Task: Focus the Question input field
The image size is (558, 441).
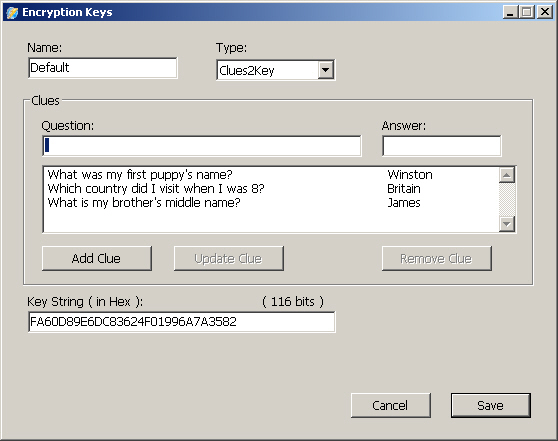Action: tap(202, 146)
